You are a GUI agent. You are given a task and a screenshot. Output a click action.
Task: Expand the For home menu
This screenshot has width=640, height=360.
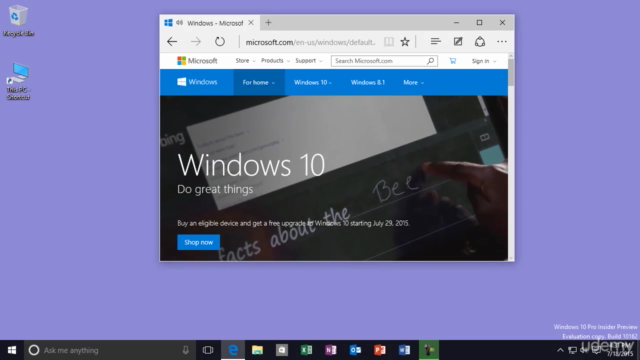coord(259,82)
